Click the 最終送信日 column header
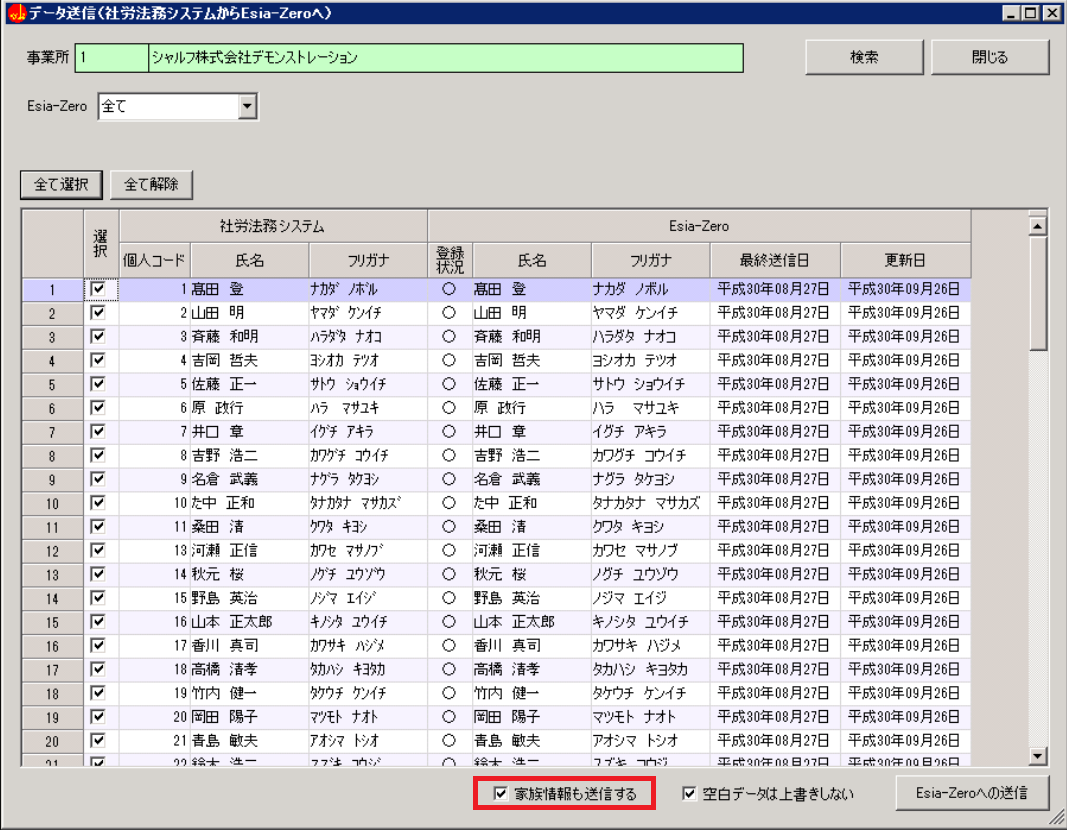 (x=775, y=261)
